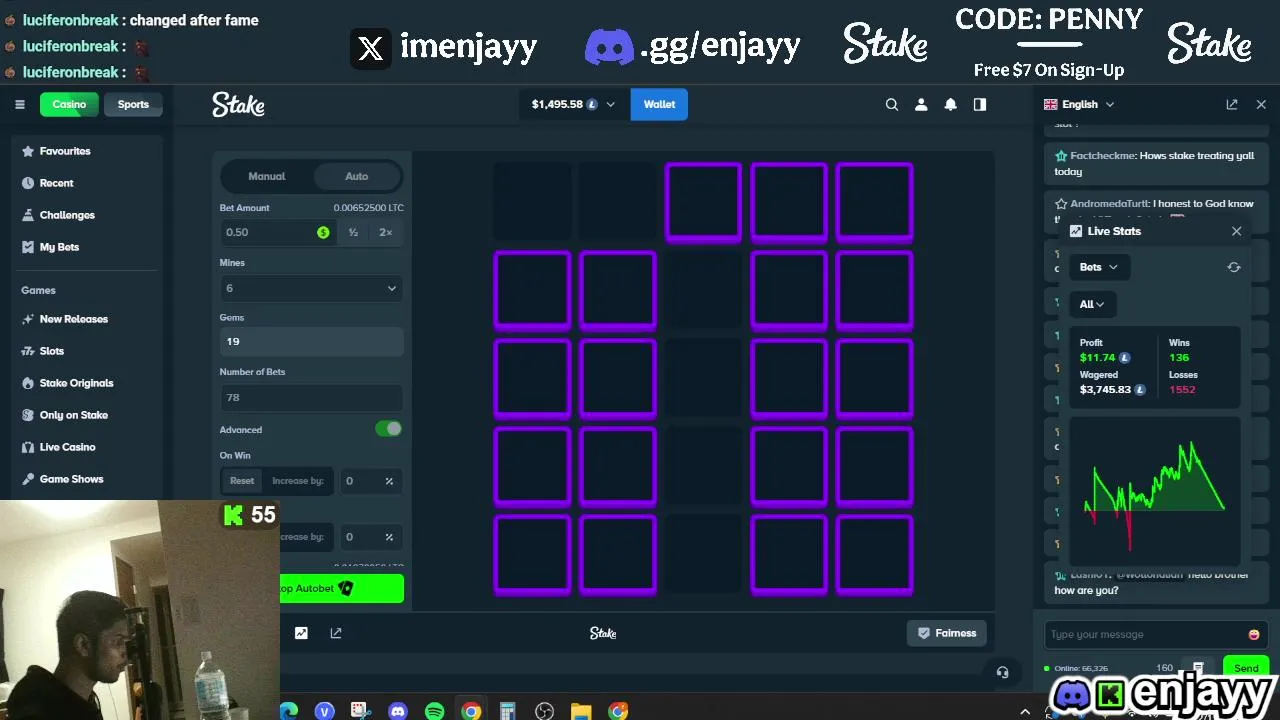Open New Releases in sidebar

[x=73, y=319]
